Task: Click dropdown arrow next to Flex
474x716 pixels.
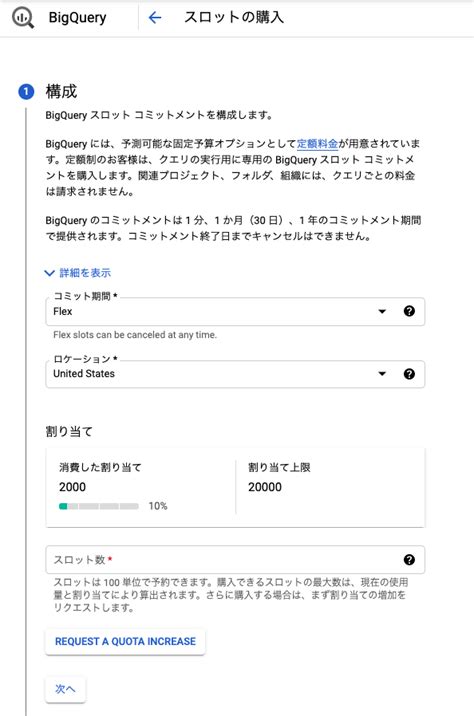Action: pos(382,311)
